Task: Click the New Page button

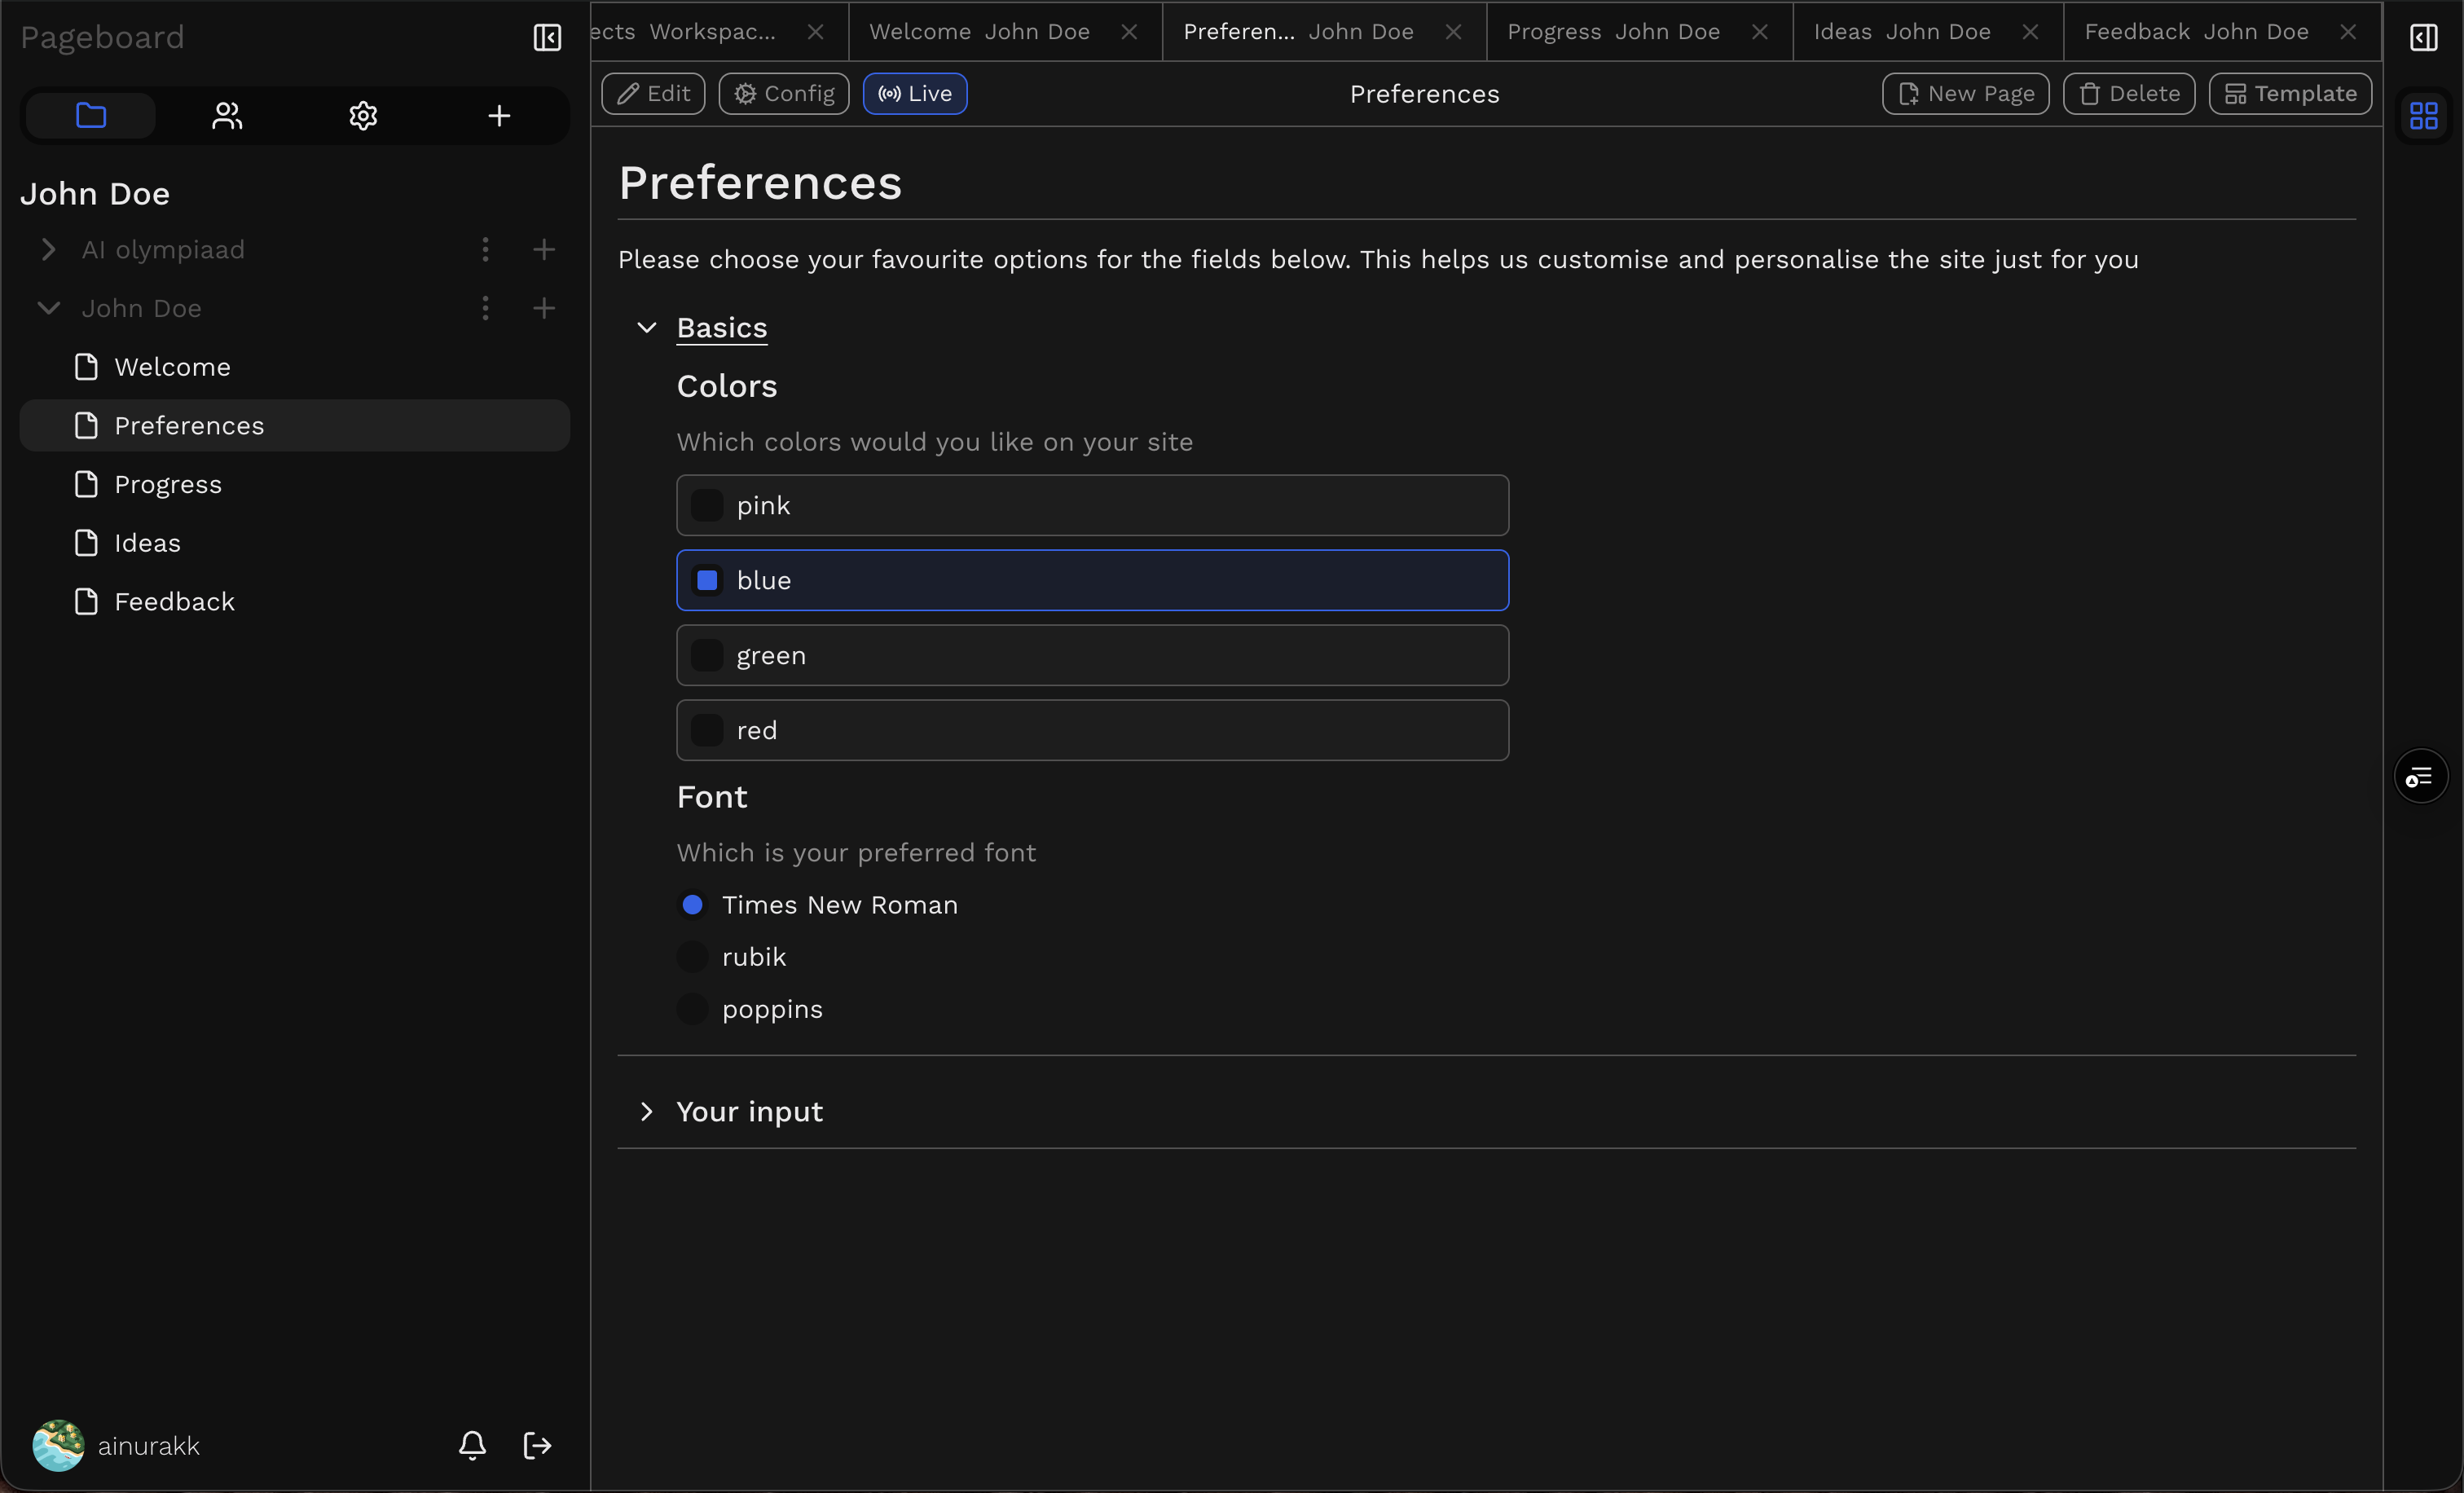Action: coord(1965,94)
